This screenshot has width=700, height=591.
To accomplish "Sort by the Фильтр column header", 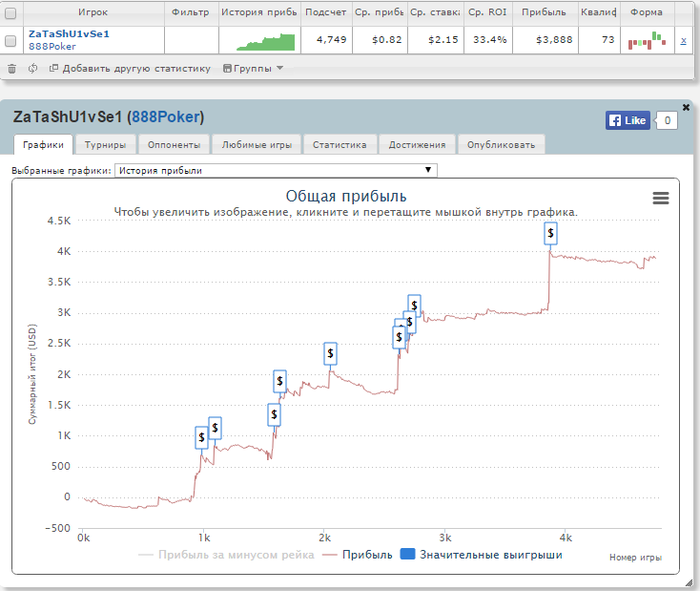I will point(191,12).
